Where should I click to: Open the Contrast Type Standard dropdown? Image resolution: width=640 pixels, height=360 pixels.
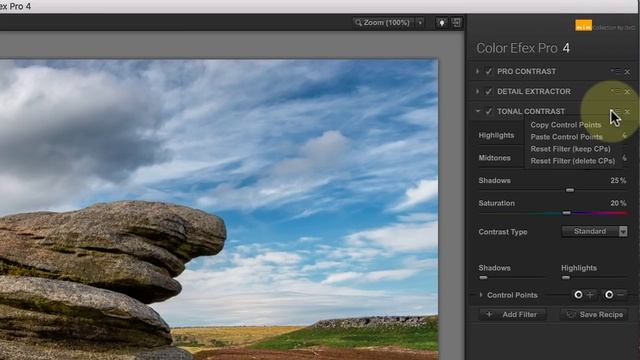594,231
